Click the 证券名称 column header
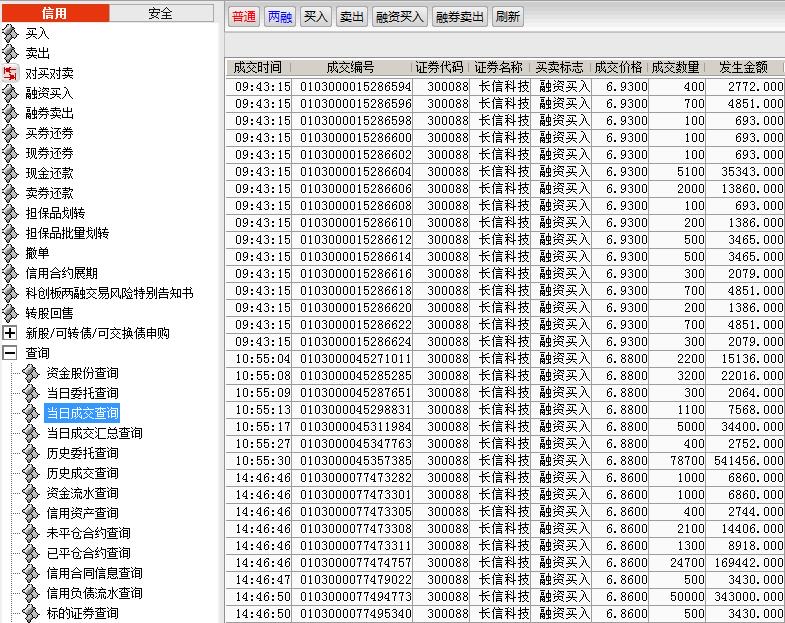This screenshot has height=623, width=785. pos(499,67)
